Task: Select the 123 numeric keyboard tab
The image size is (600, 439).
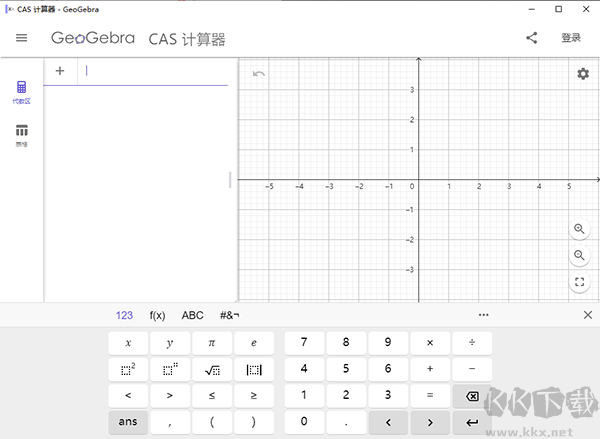Action: tap(124, 315)
